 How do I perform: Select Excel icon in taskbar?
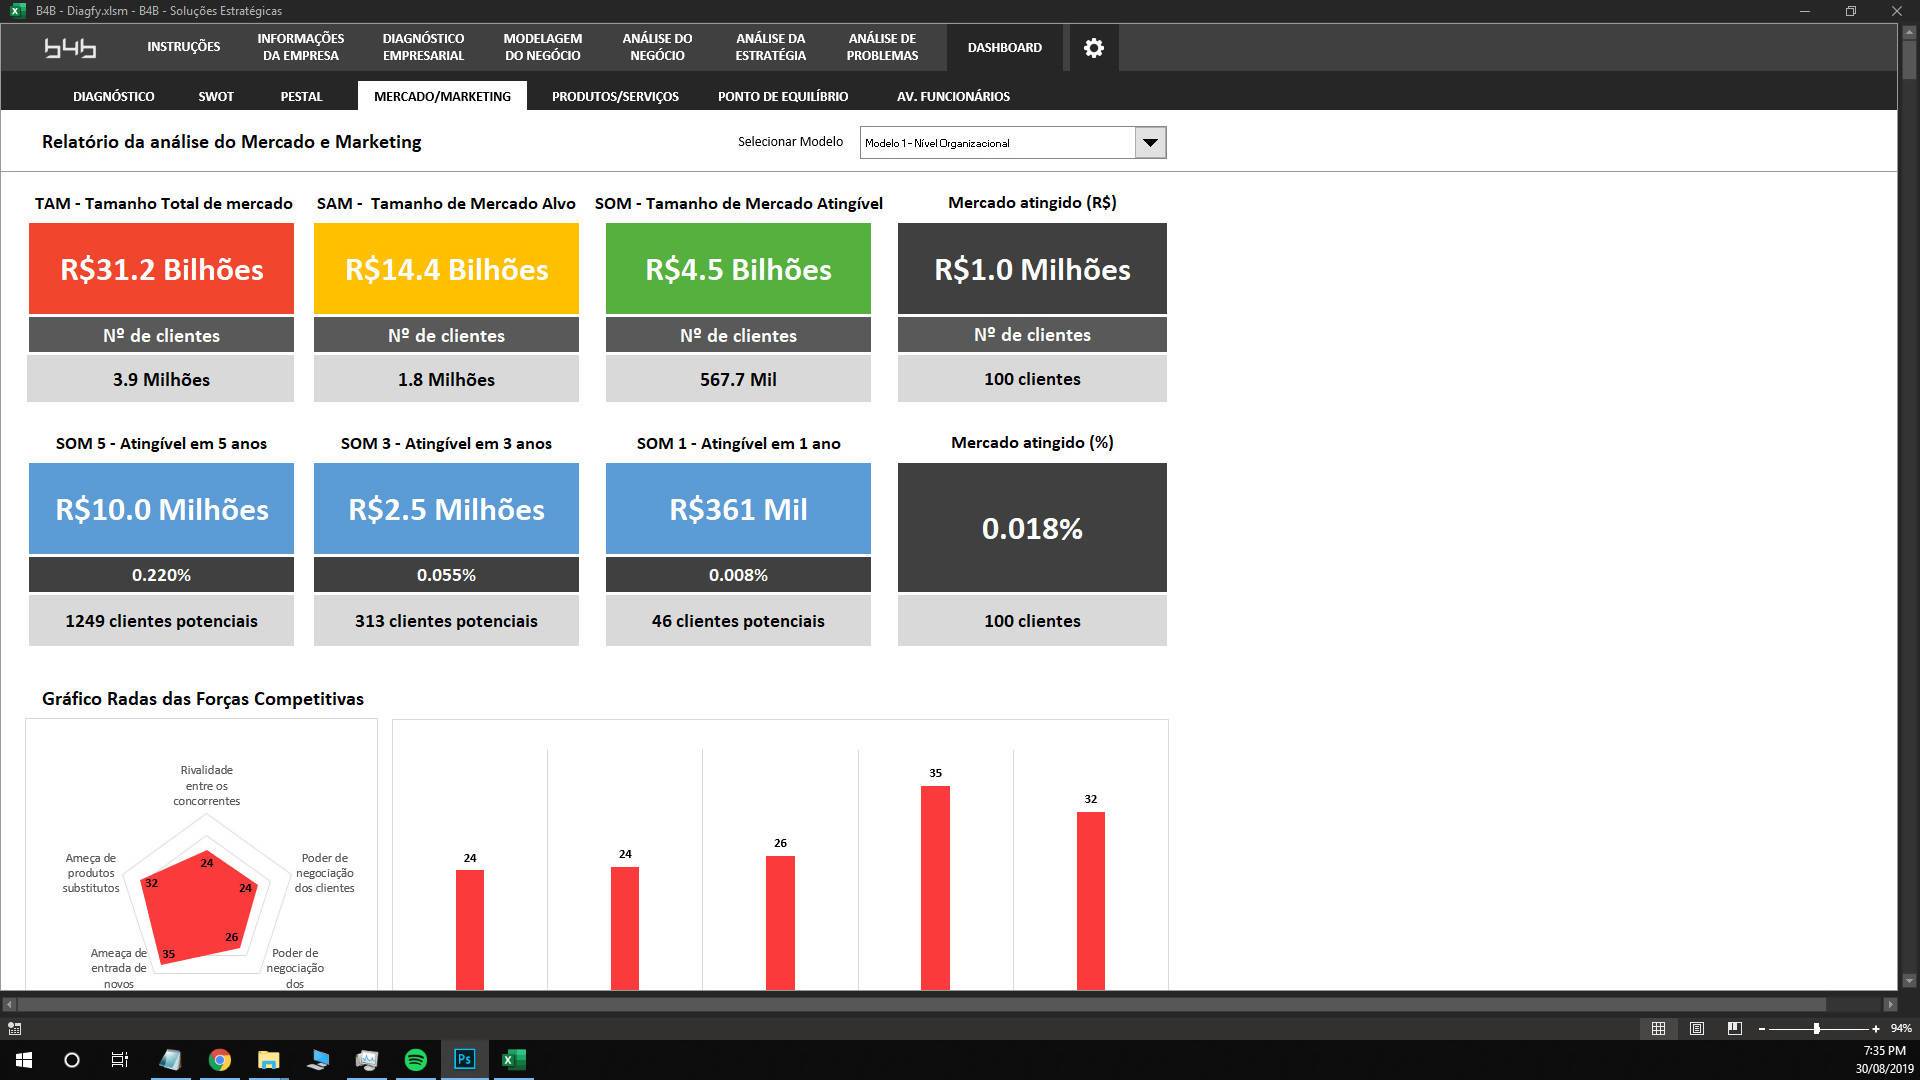click(513, 1059)
